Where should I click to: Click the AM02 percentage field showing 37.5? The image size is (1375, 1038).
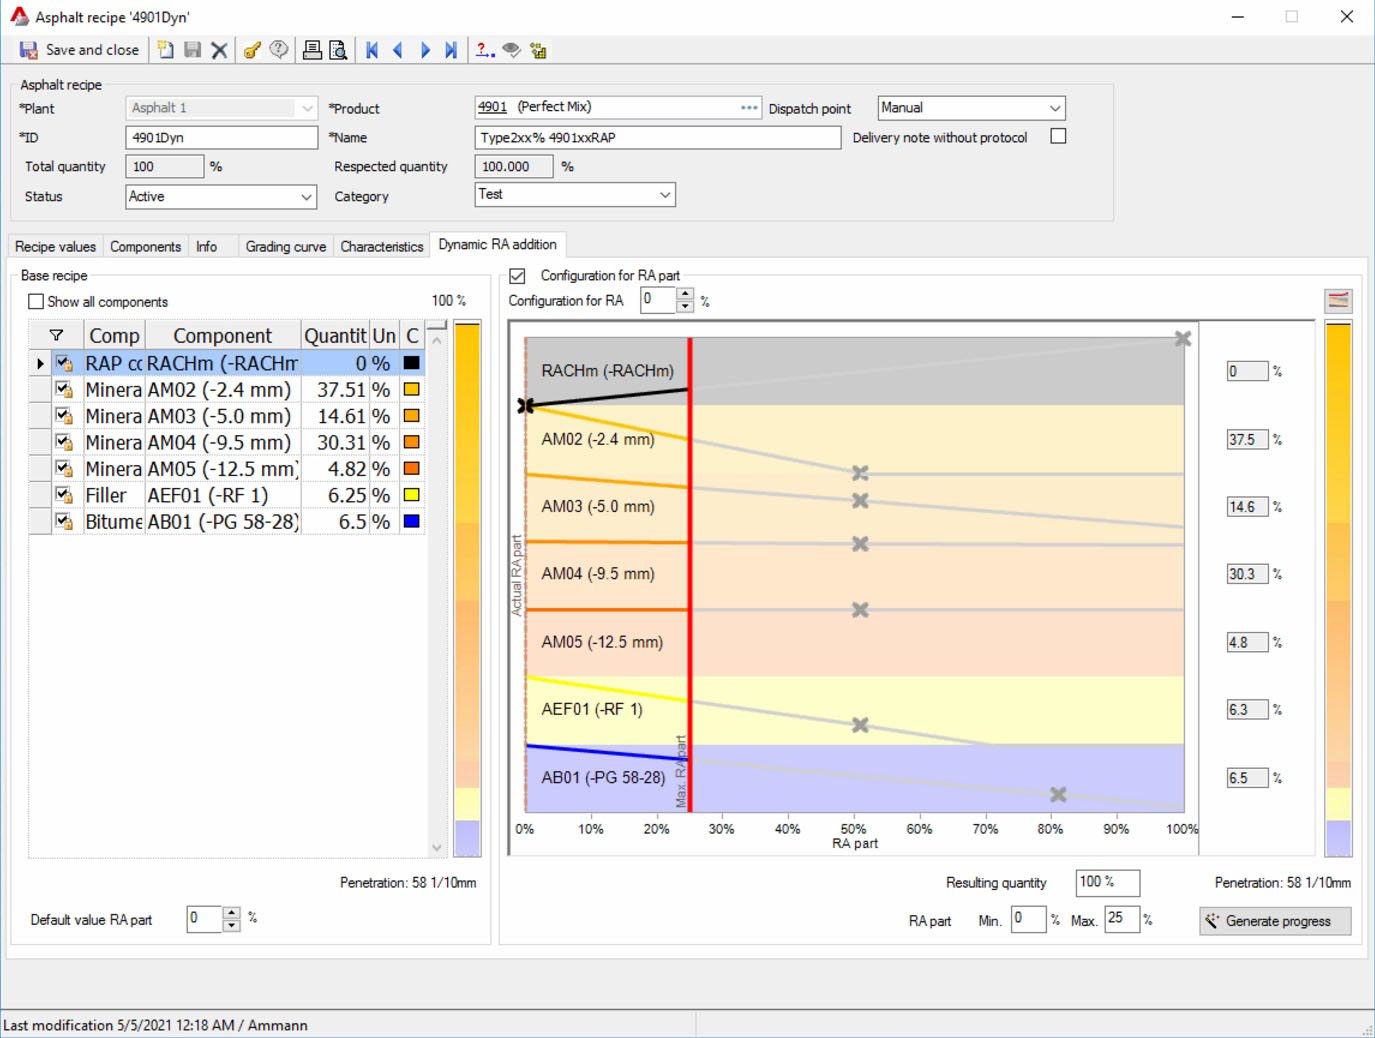pos(1247,439)
